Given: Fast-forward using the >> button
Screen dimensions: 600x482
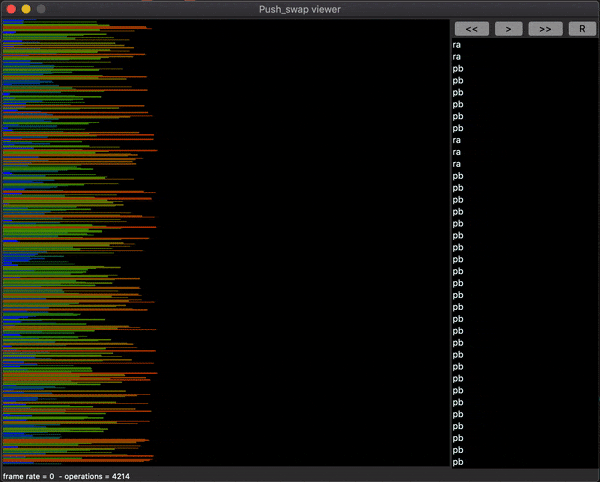Looking at the screenshot, I should 545,29.
